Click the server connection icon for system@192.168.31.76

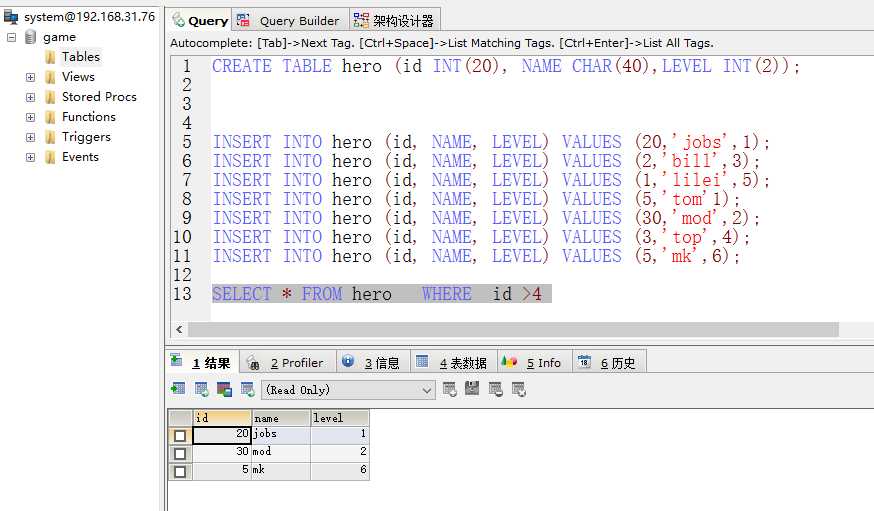coord(11,17)
